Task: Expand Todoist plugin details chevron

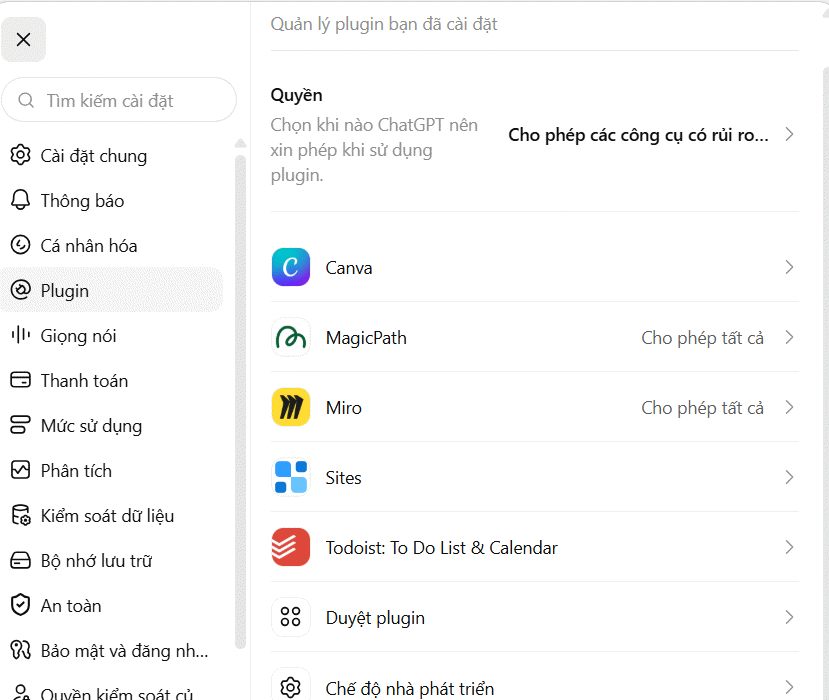Action: point(789,547)
